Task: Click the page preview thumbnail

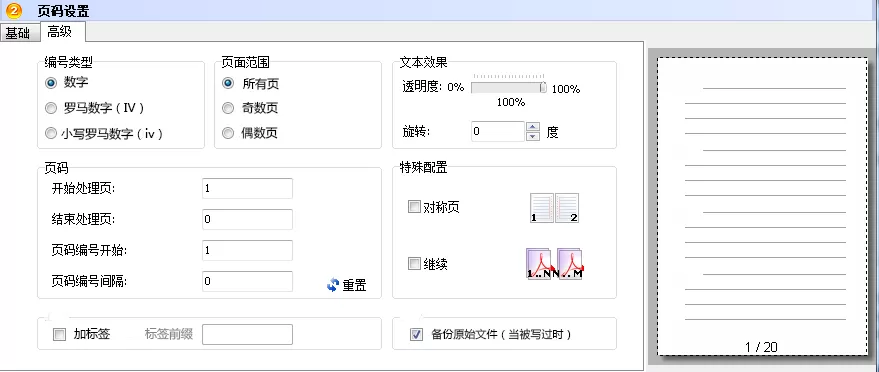Action: pos(762,206)
